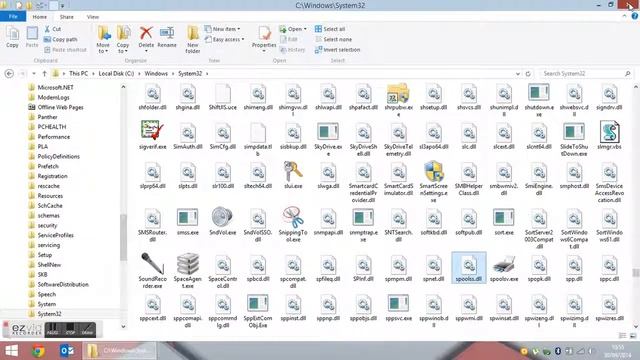Open the address bar history dropdown
This screenshot has height=360, width=640.
tap(518, 73)
